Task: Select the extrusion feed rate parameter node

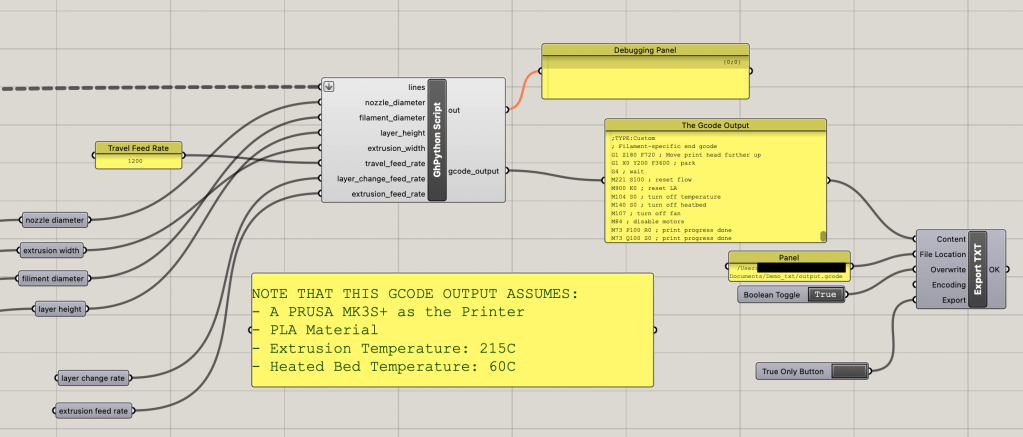Action: [94, 410]
